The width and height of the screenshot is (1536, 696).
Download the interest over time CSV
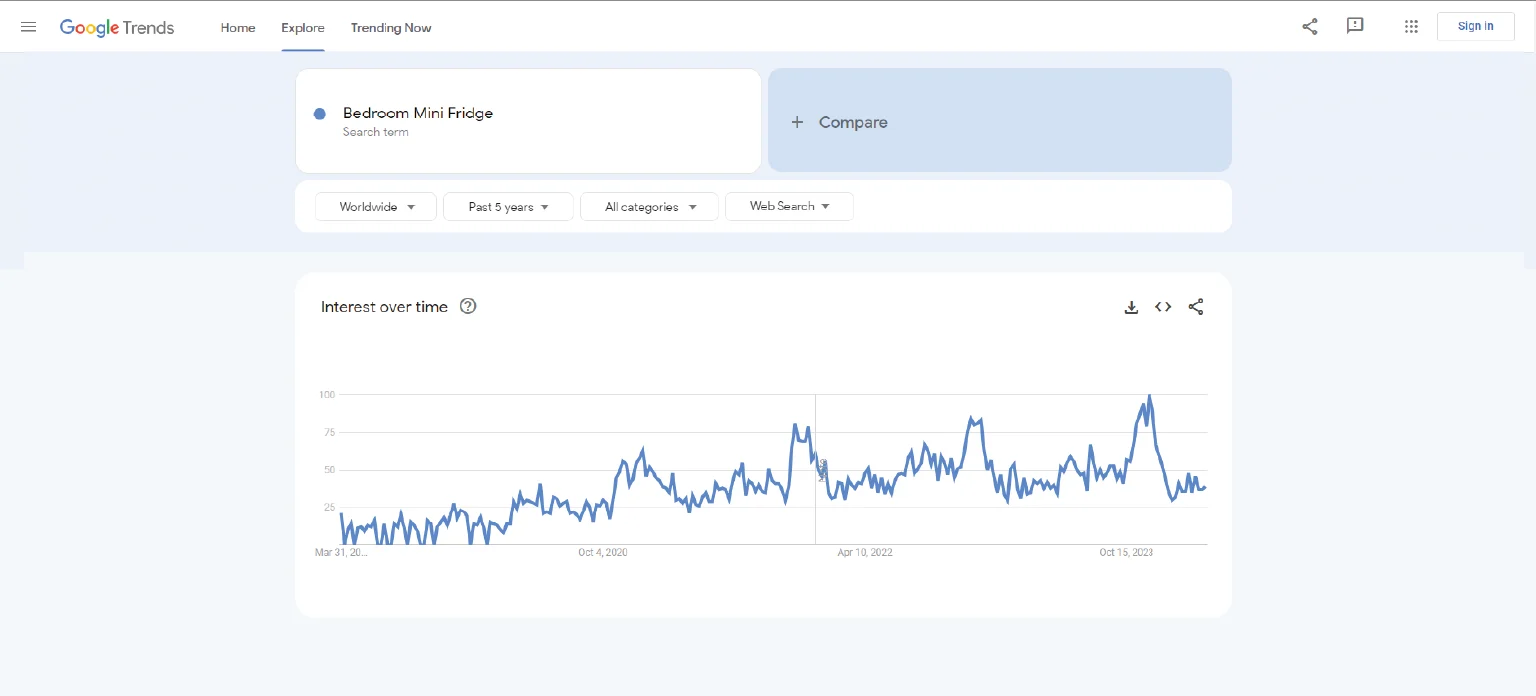[1131, 307]
